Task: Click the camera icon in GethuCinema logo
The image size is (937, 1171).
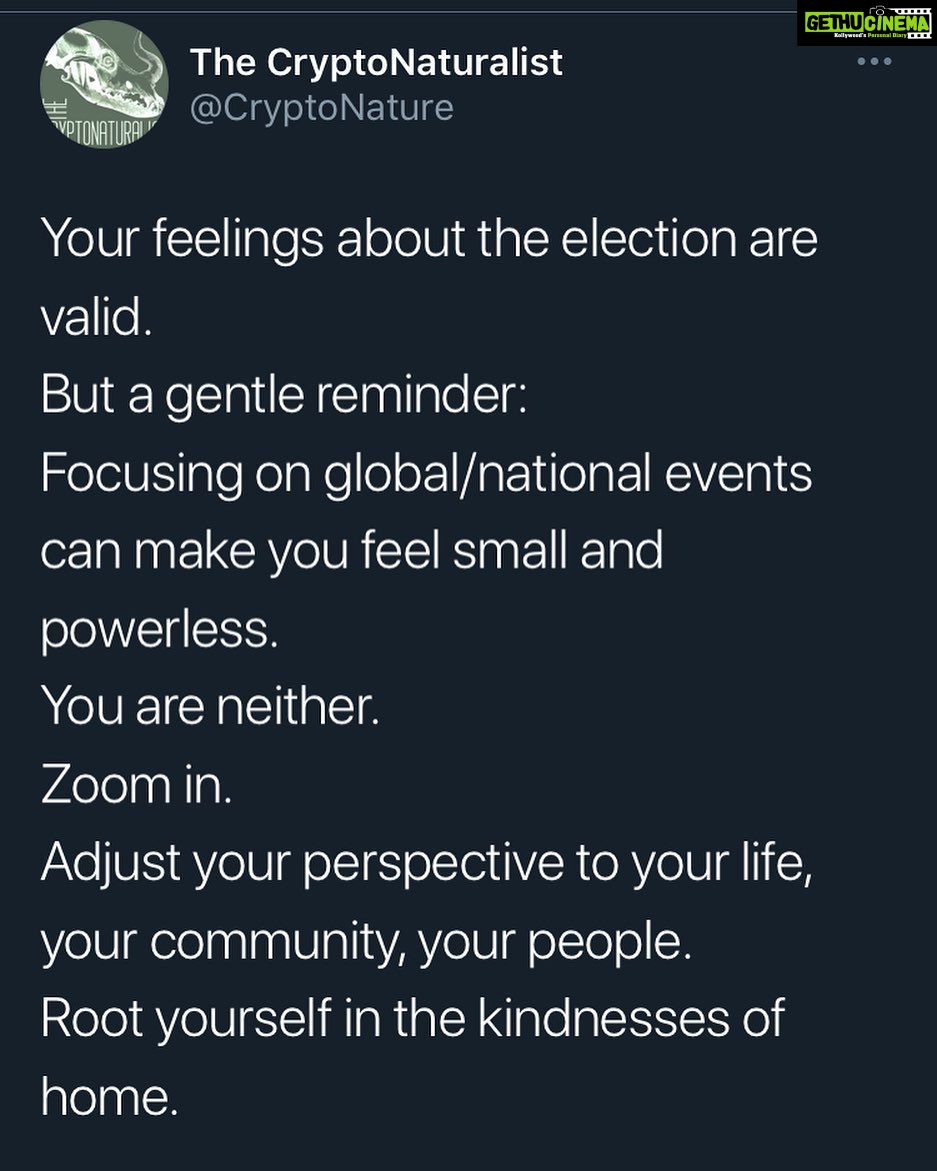Action: [880, 10]
